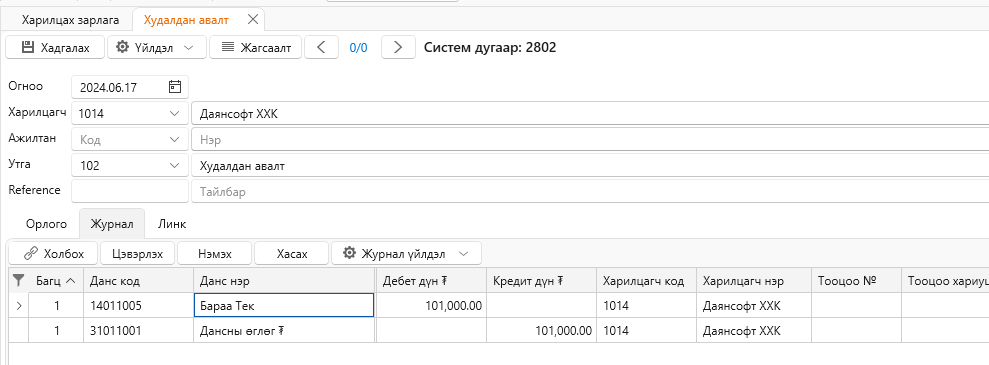Viewport: 989px width, 365px height.
Task: Click the Хадгалах save button
Action: coord(55,47)
